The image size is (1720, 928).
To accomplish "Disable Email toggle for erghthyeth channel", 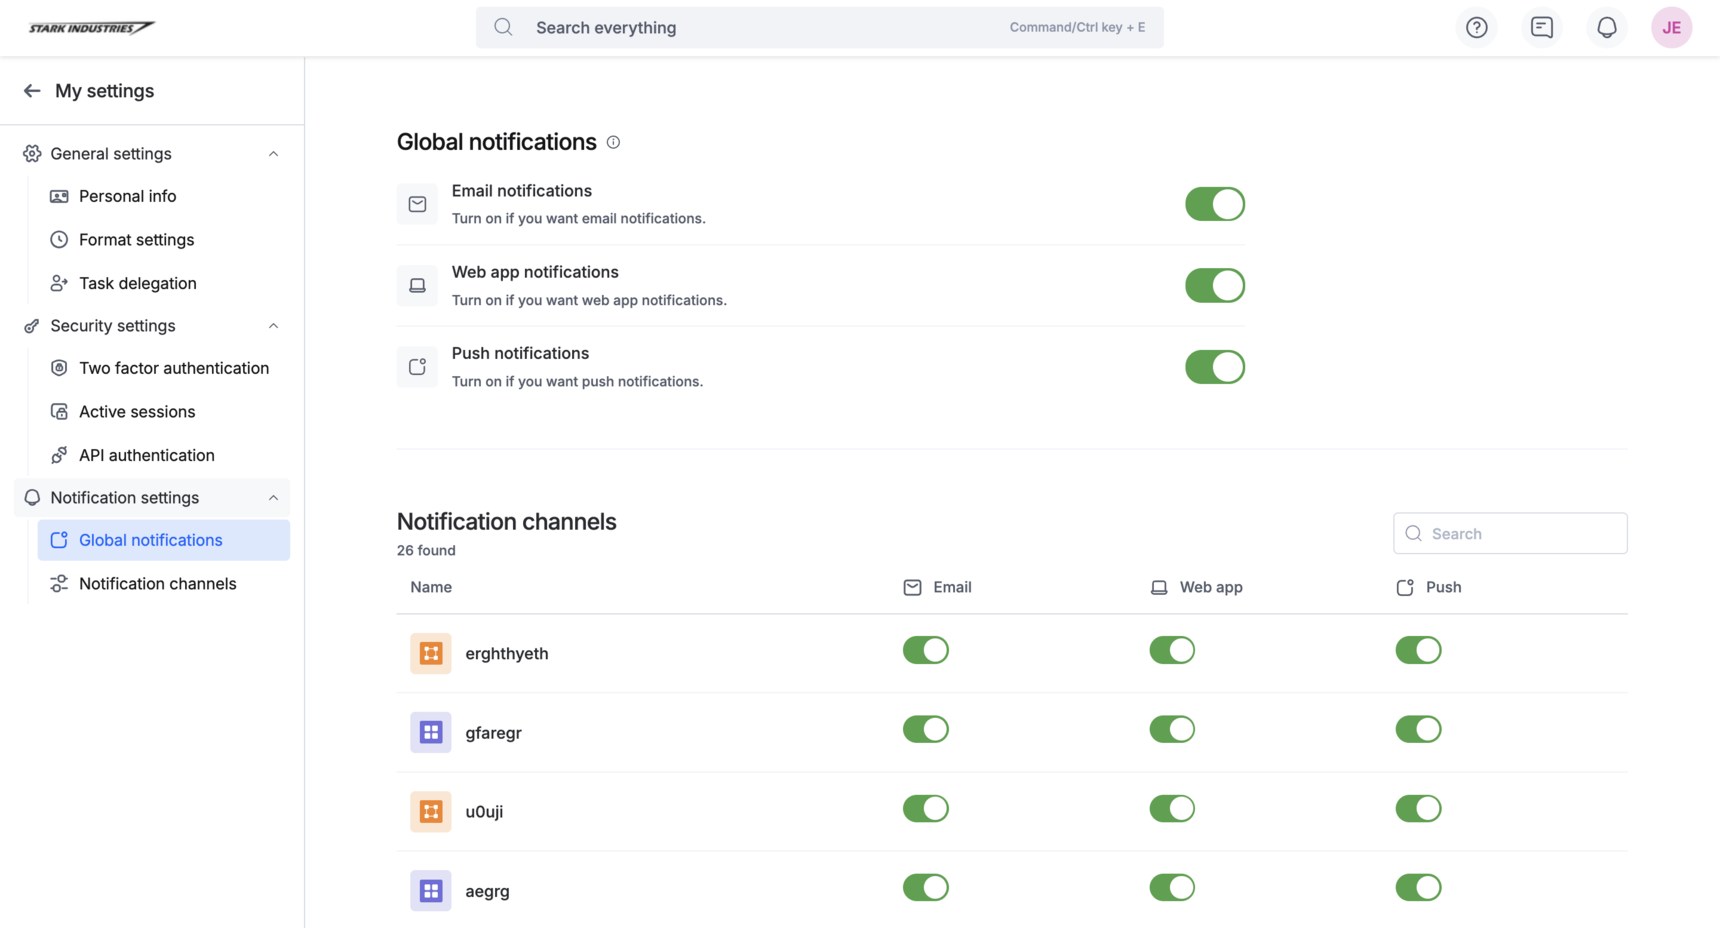I will 925,650.
